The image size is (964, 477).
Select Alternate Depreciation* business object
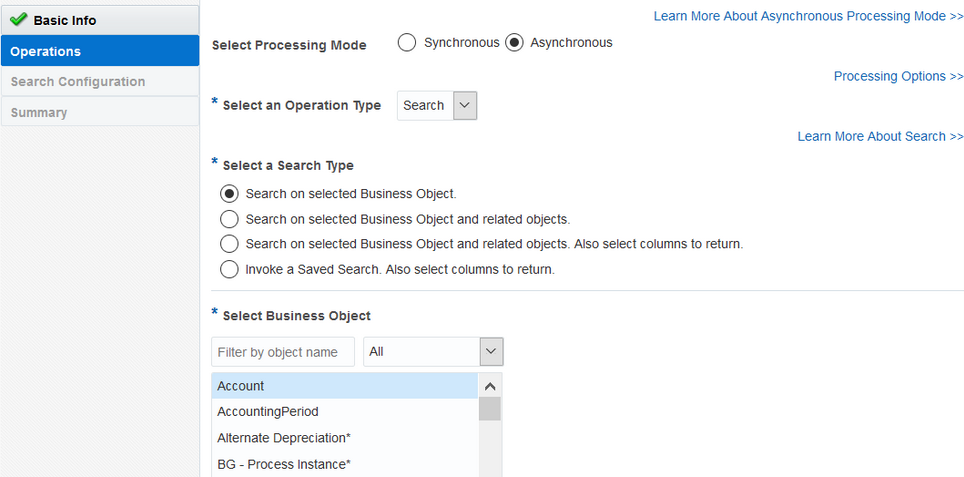[284, 438]
